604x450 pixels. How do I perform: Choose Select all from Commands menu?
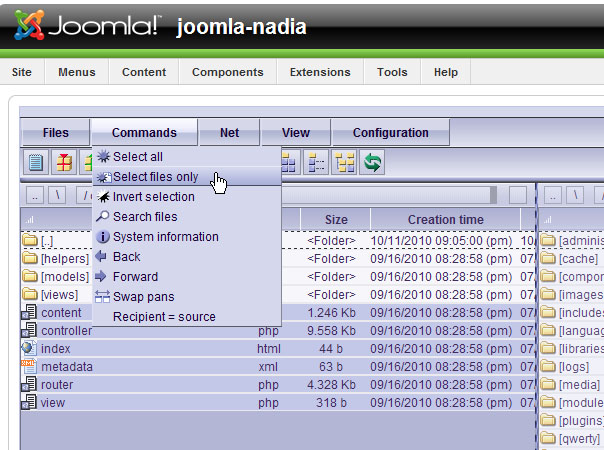coord(187,156)
